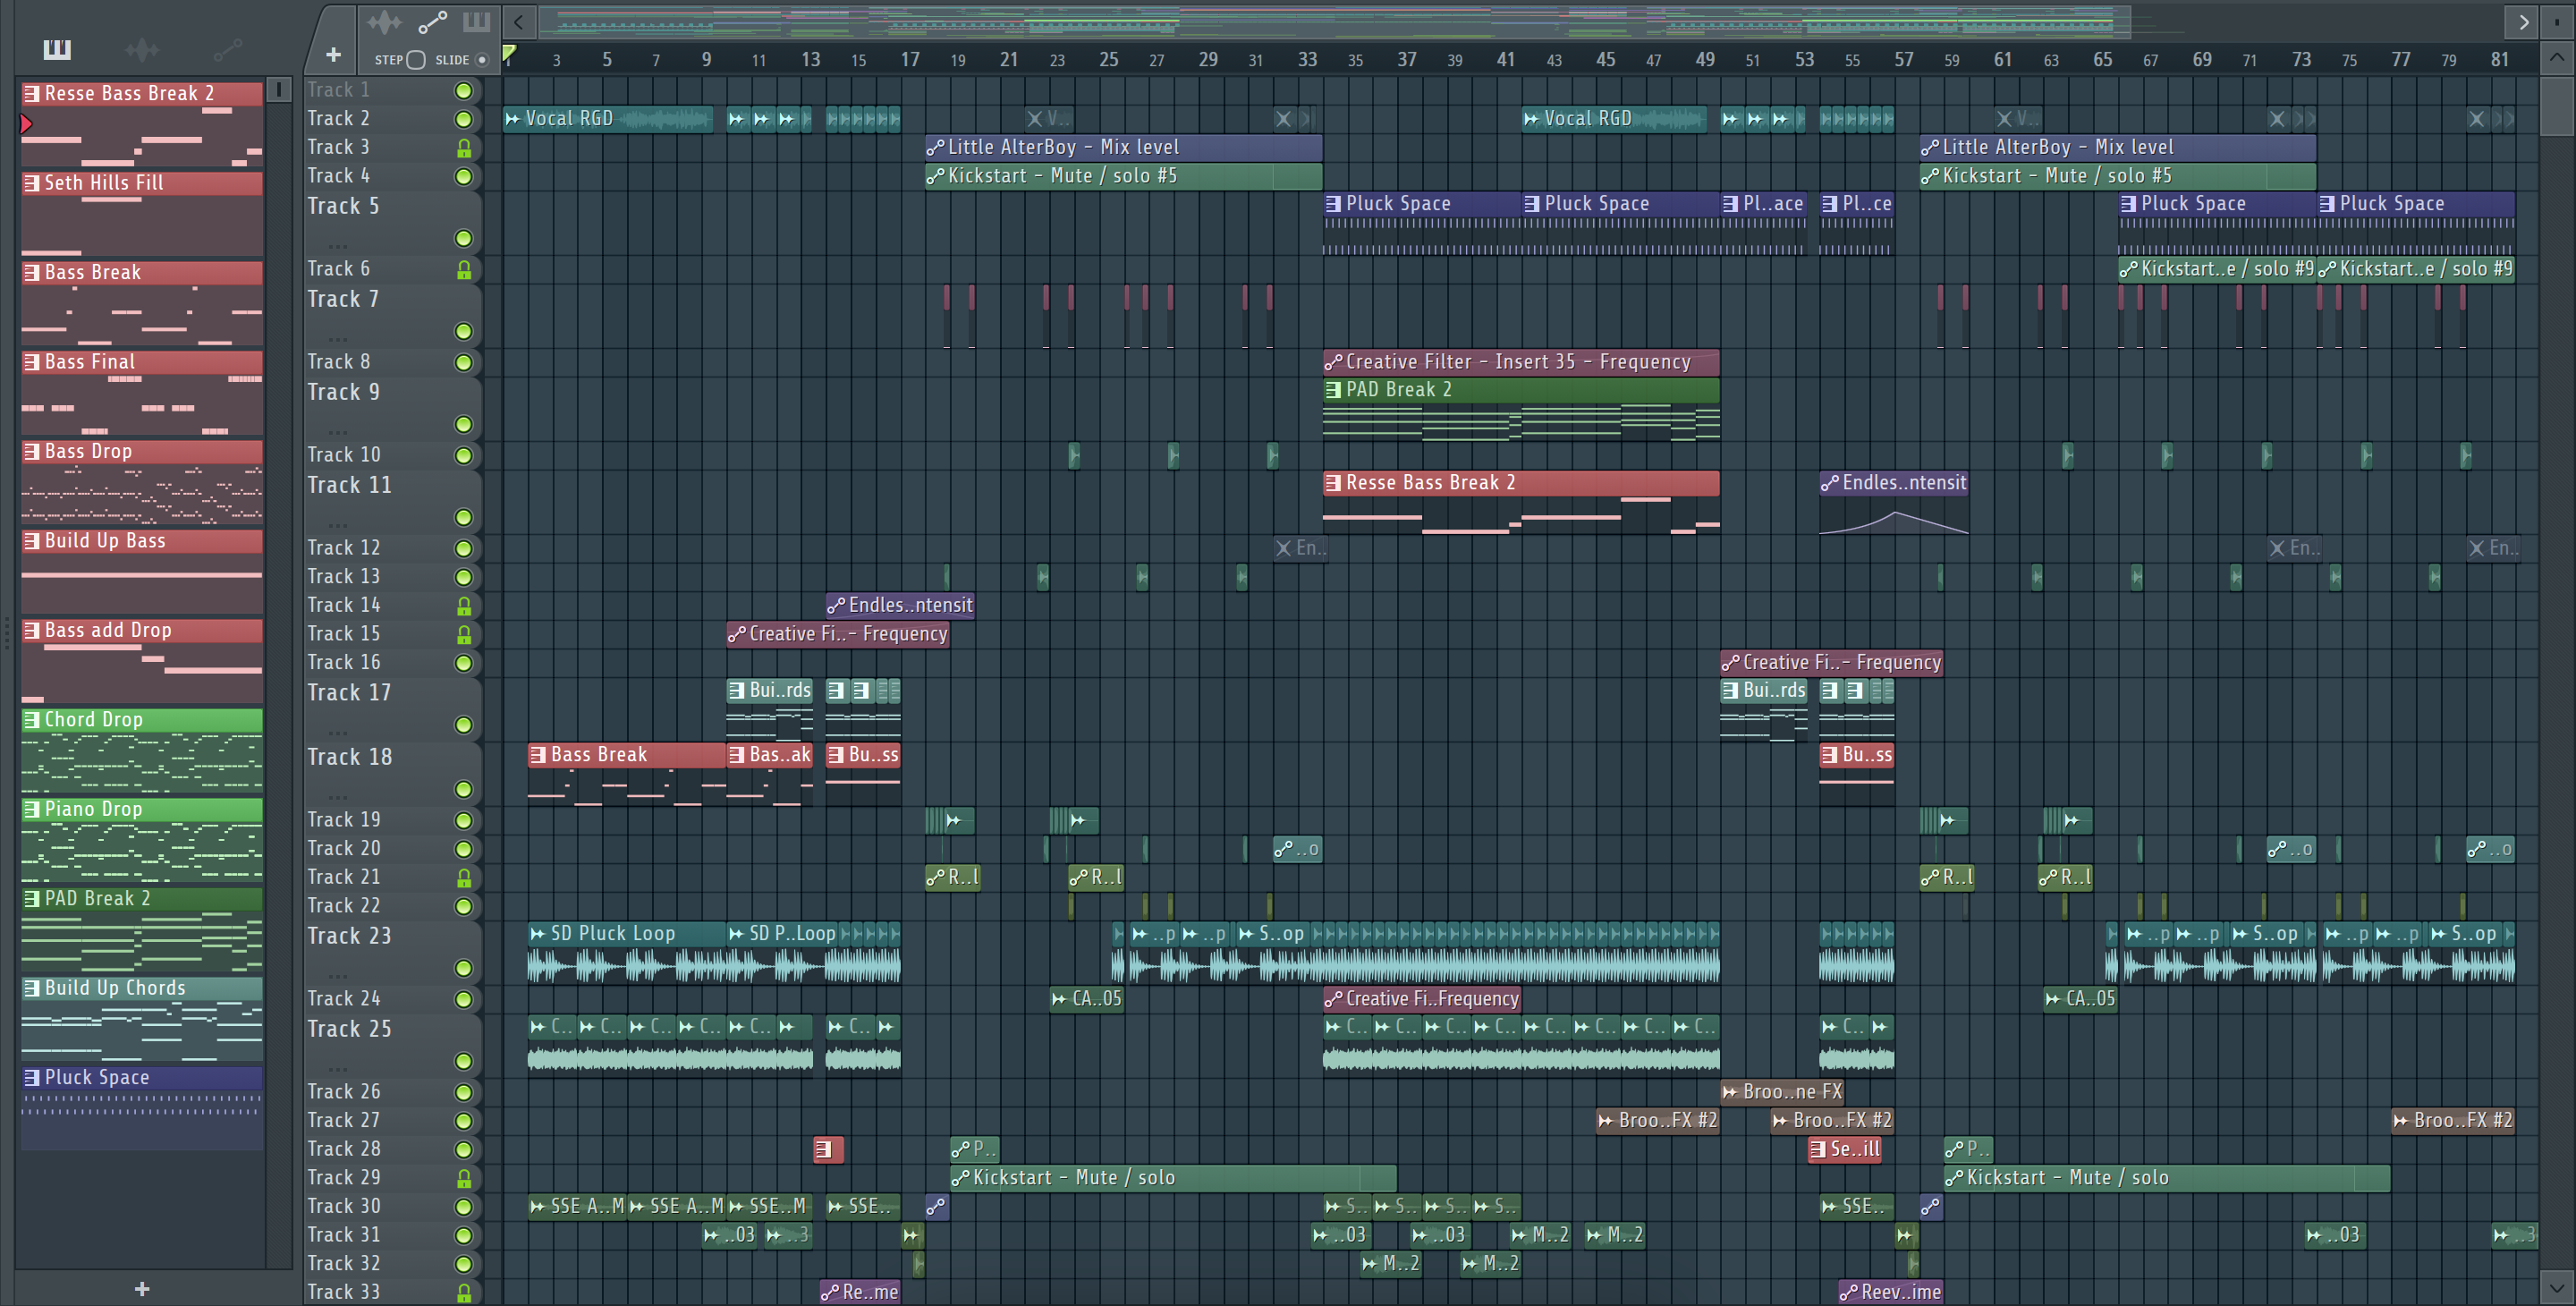Click the green playhead marker at bar 1
This screenshot has width=2576, height=1306.
pyautogui.click(x=509, y=53)
